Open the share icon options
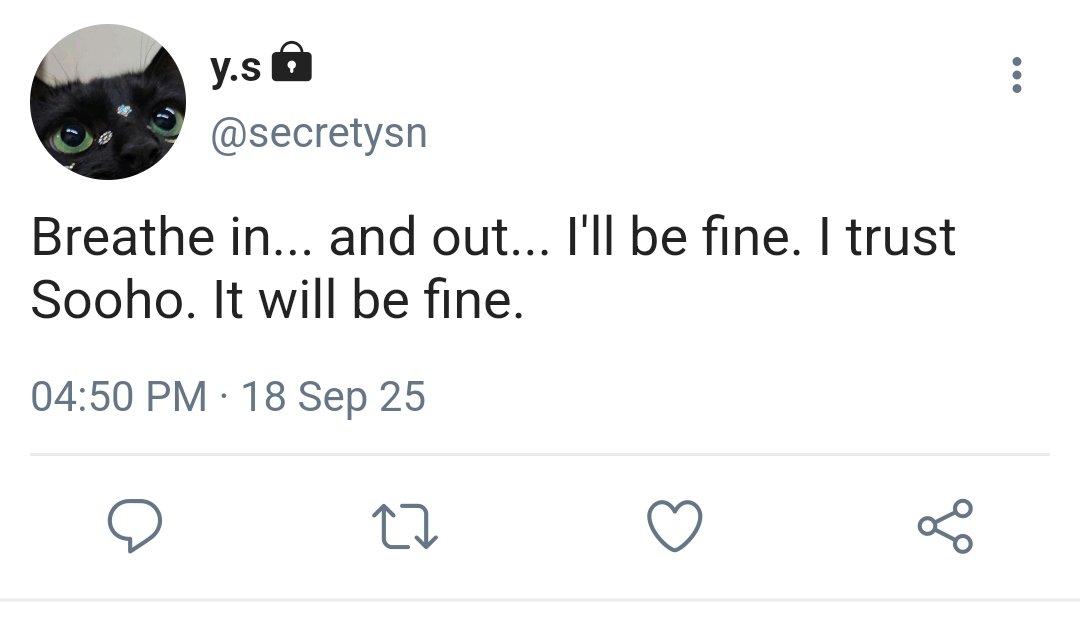The image size is (1080, 618). (x=945, y=526)
